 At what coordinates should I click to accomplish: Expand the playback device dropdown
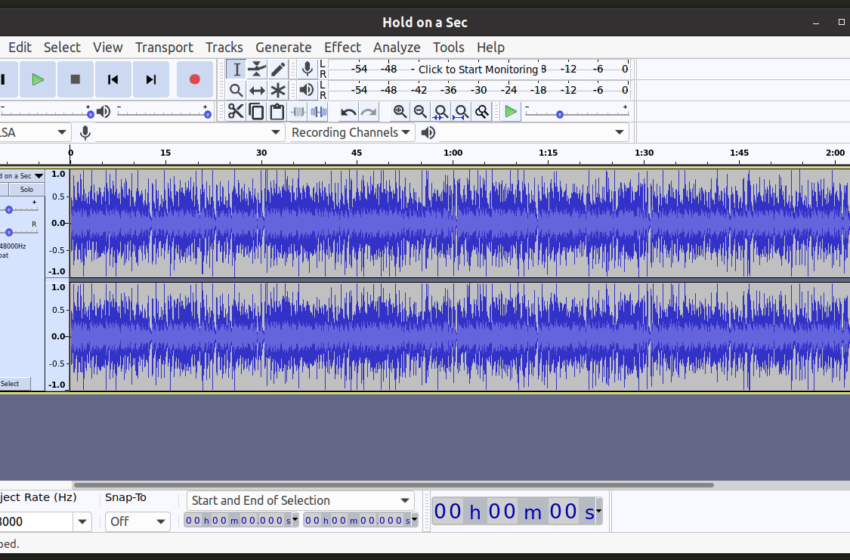tap(619, 132)
